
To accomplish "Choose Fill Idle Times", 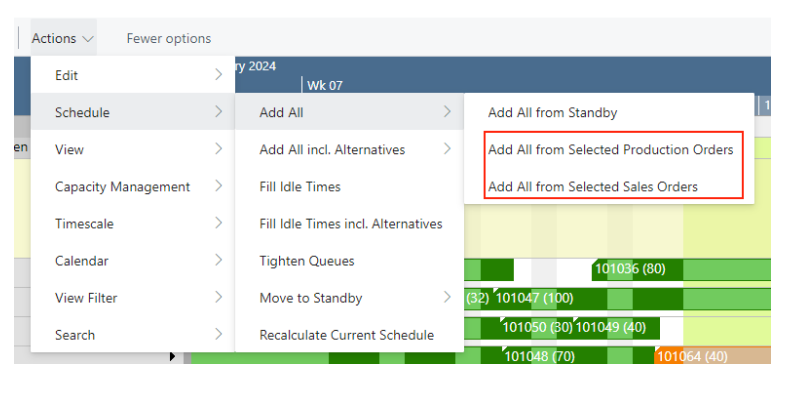I will [300, 187].
